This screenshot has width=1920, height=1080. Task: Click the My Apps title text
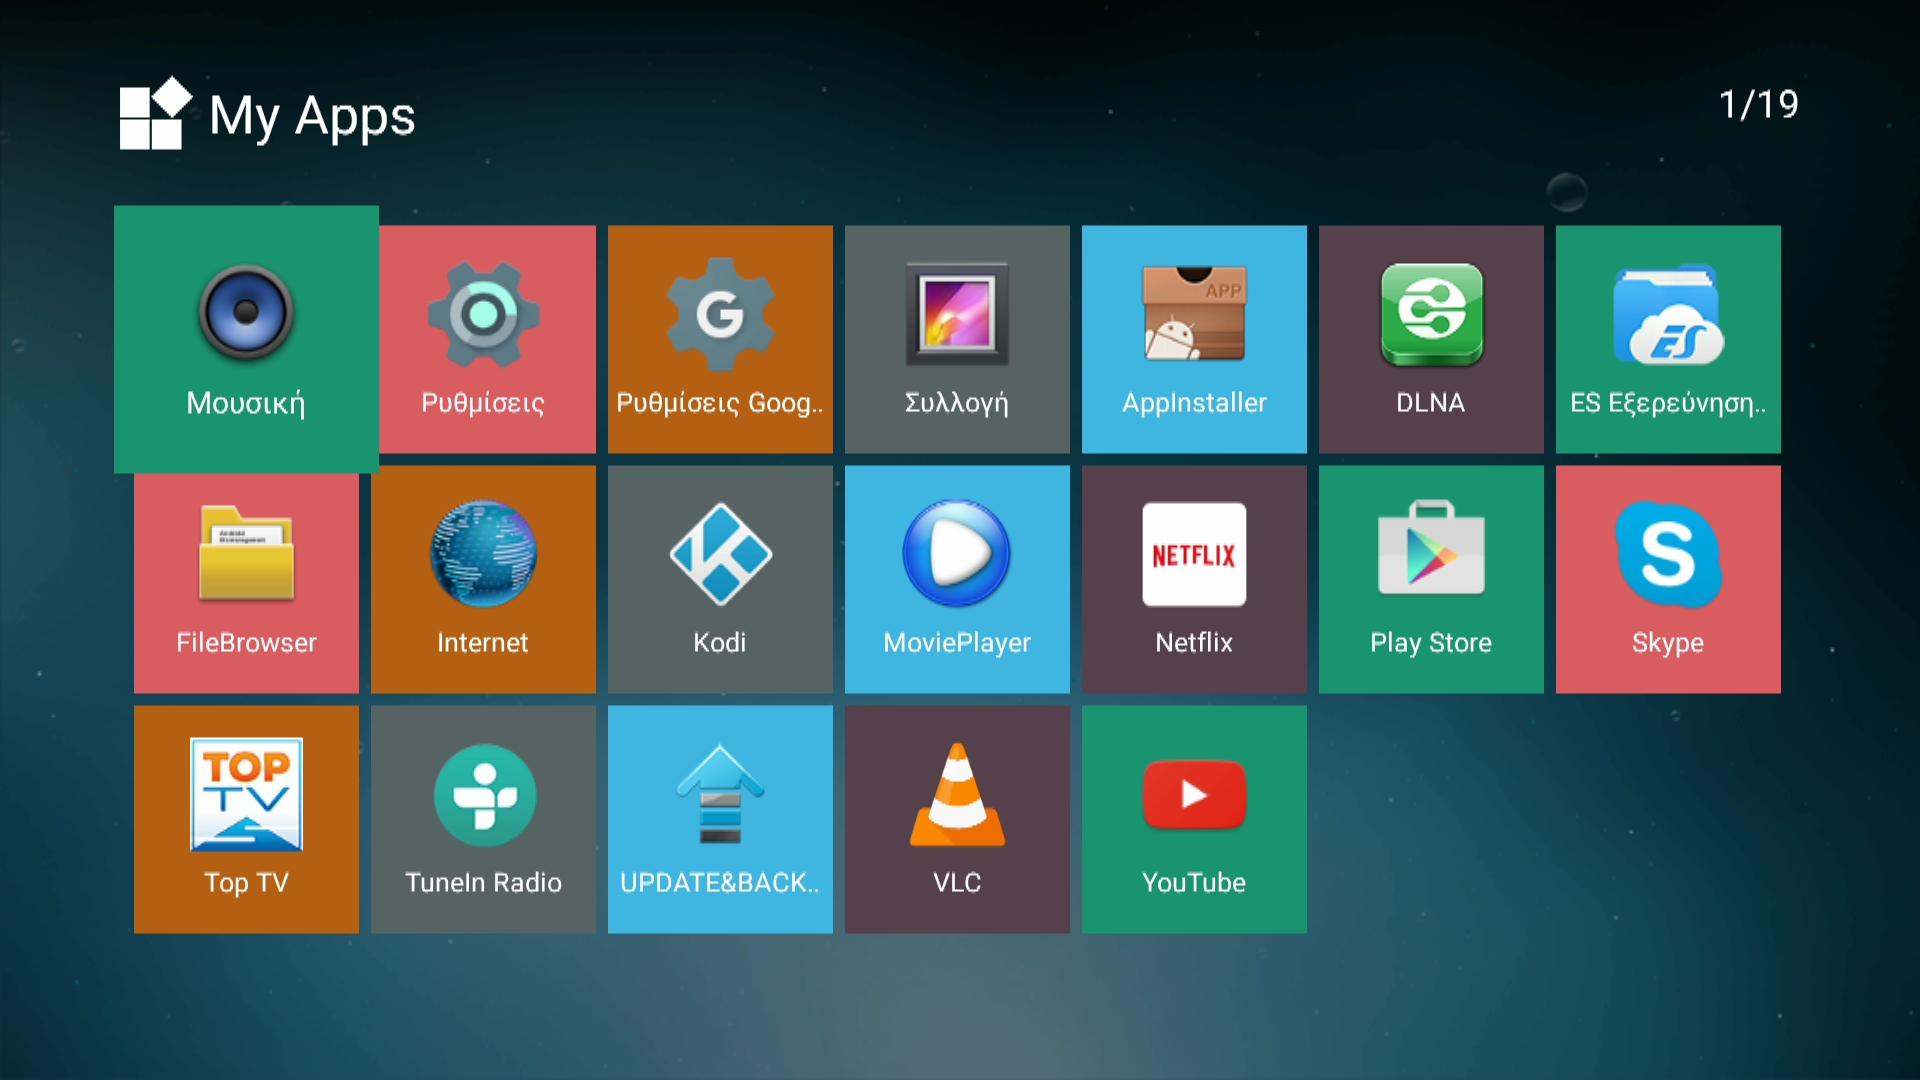[x=312, y=116]
